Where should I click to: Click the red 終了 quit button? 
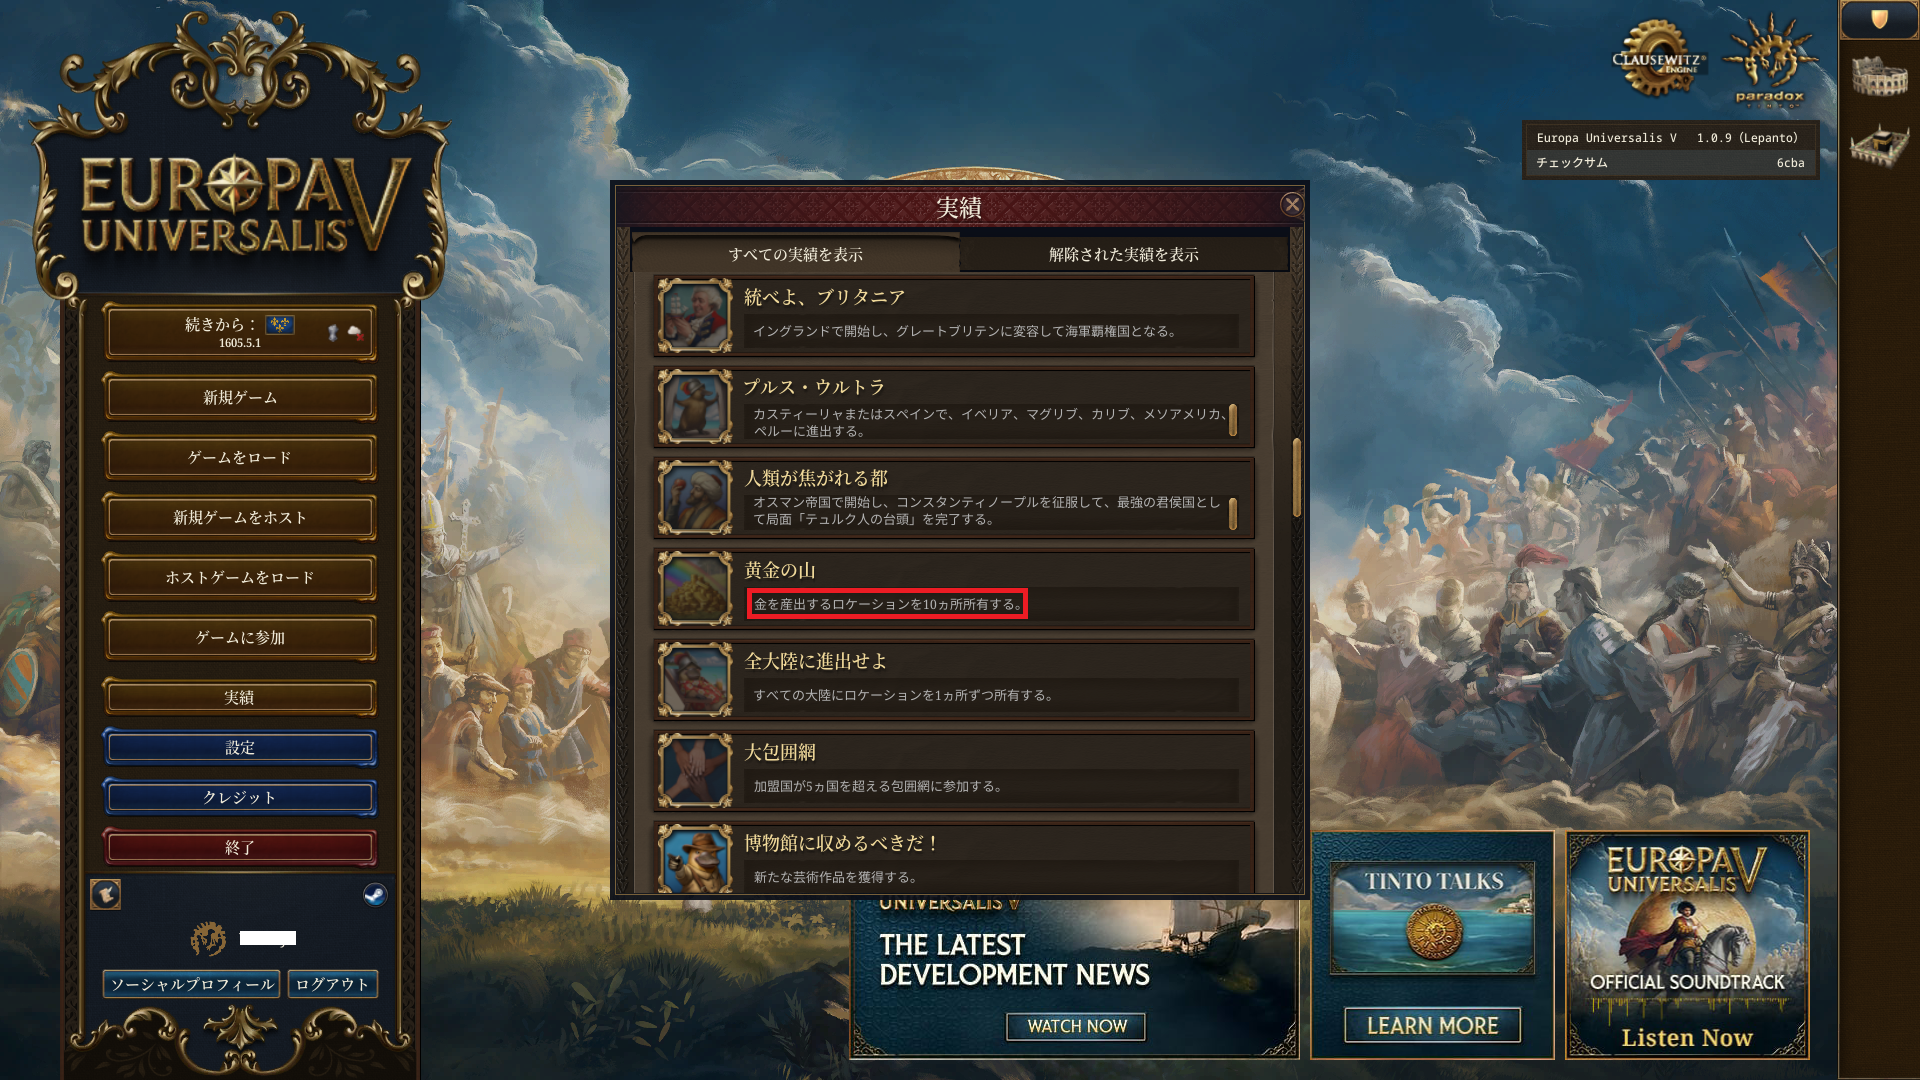coord(240,848)
